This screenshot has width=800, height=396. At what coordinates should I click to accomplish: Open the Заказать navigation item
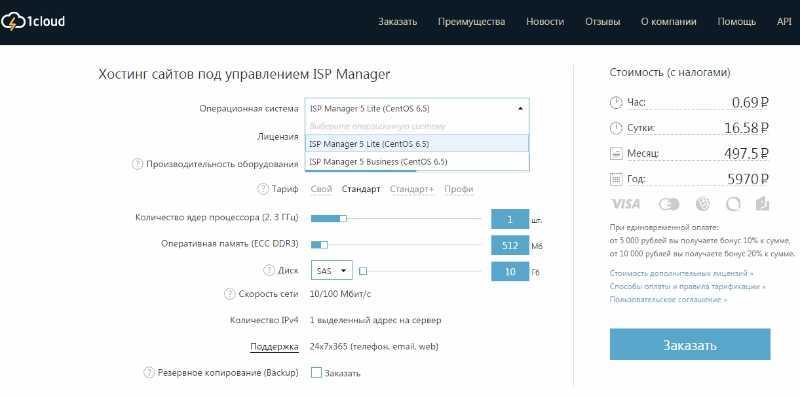(397, 22)
